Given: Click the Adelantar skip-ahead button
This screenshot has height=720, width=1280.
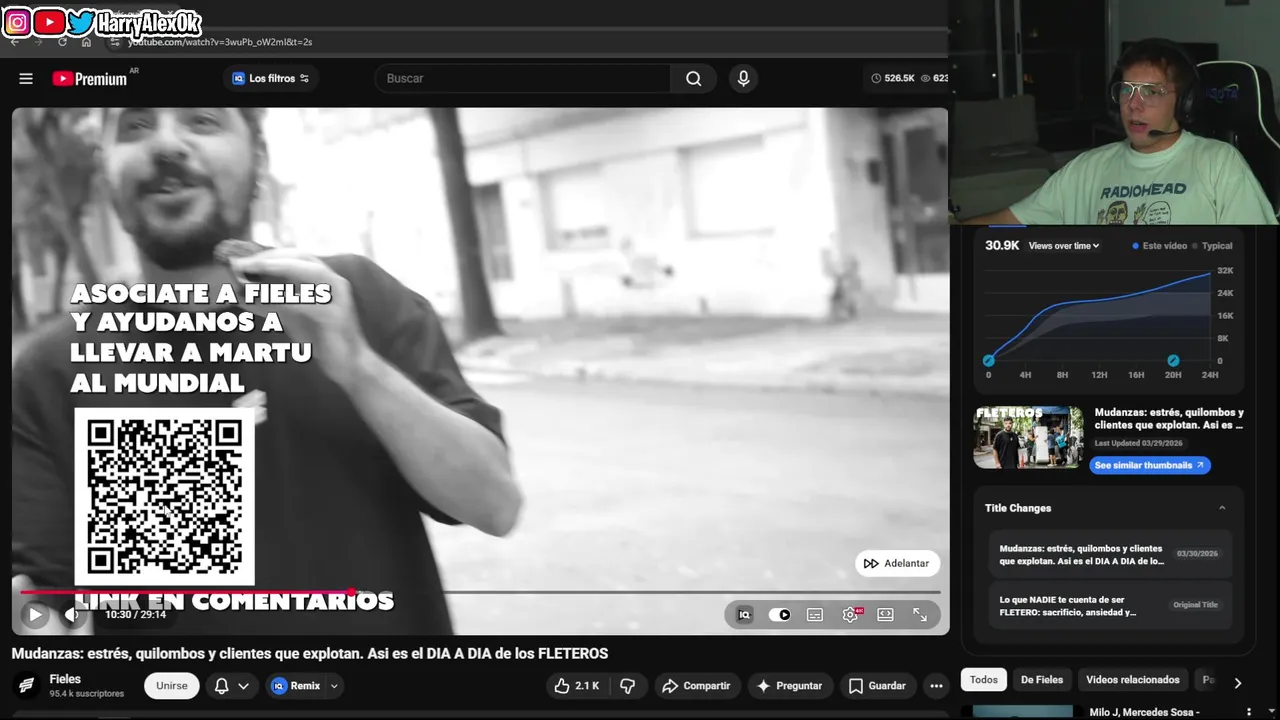Looking at the screenshot, I should [x=897, y=563].
